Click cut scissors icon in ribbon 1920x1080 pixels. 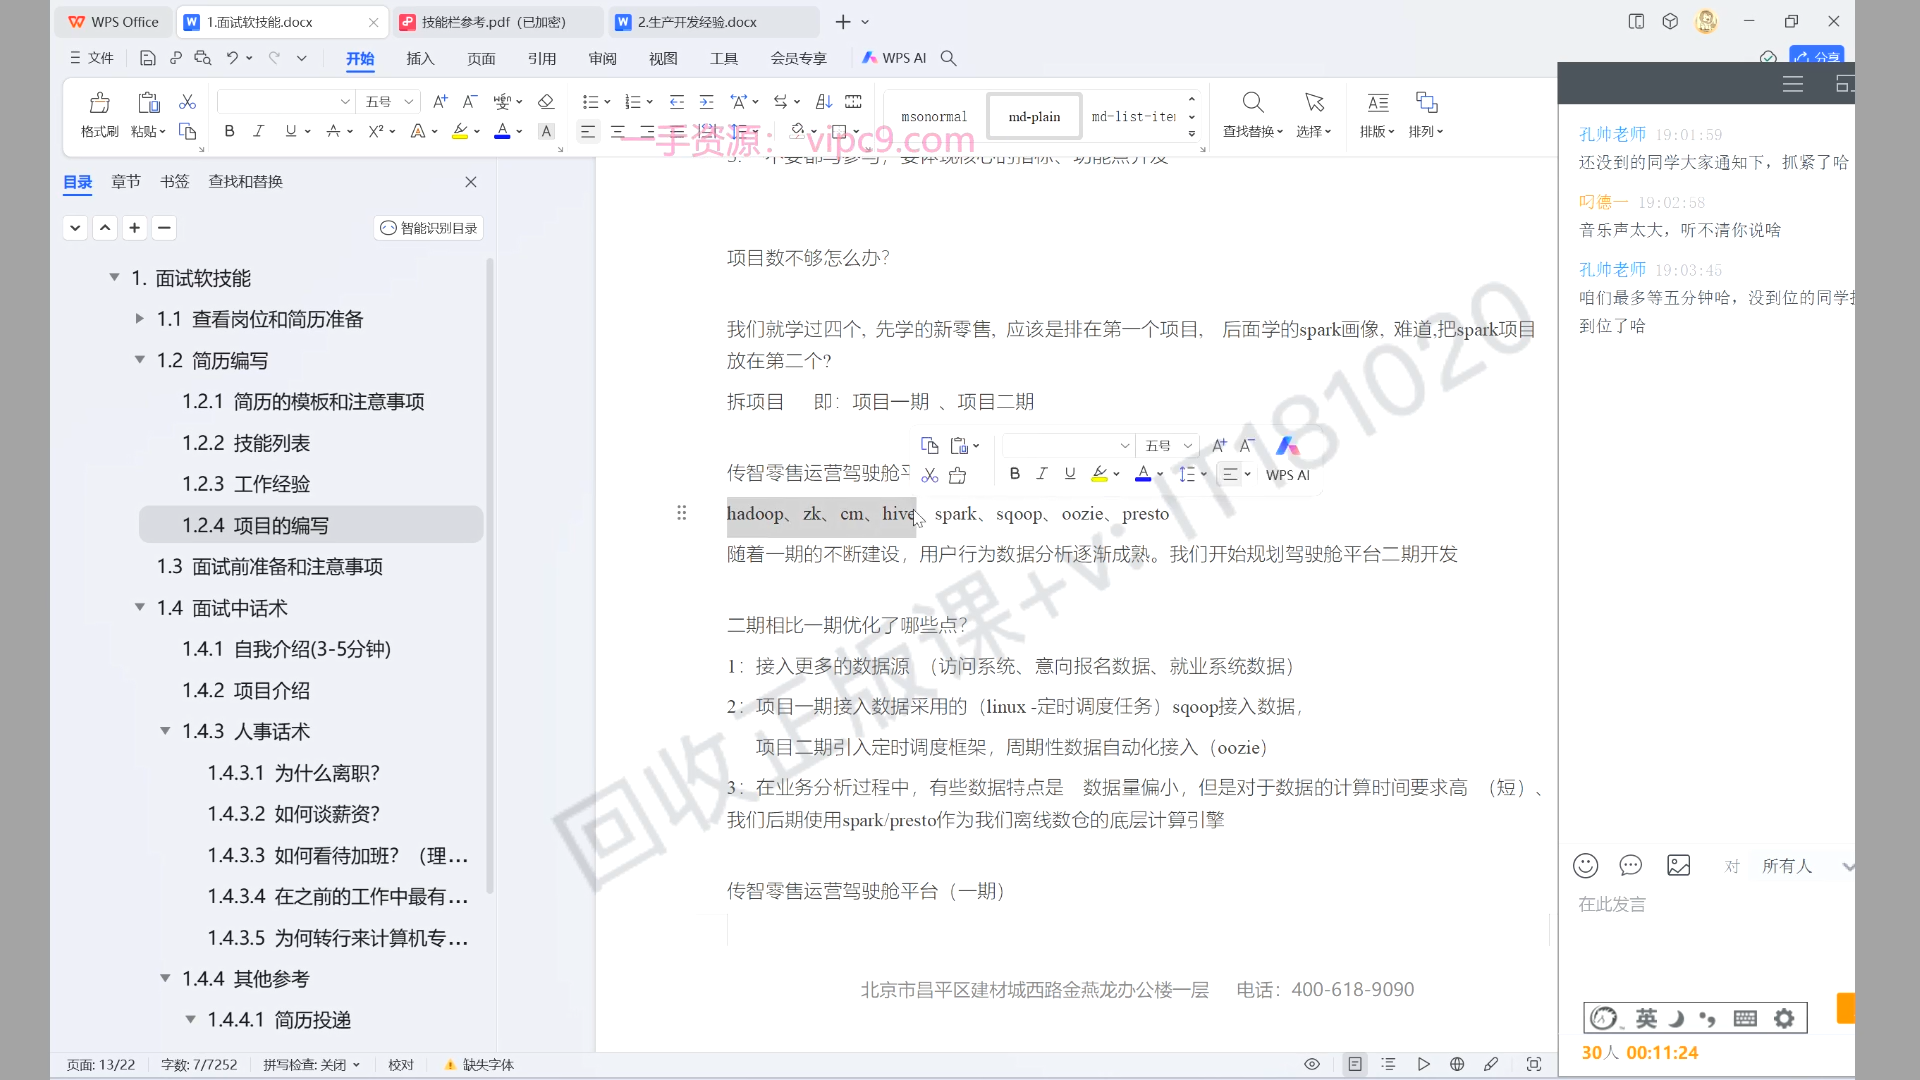pyautogui.click(x=187, y=102)
